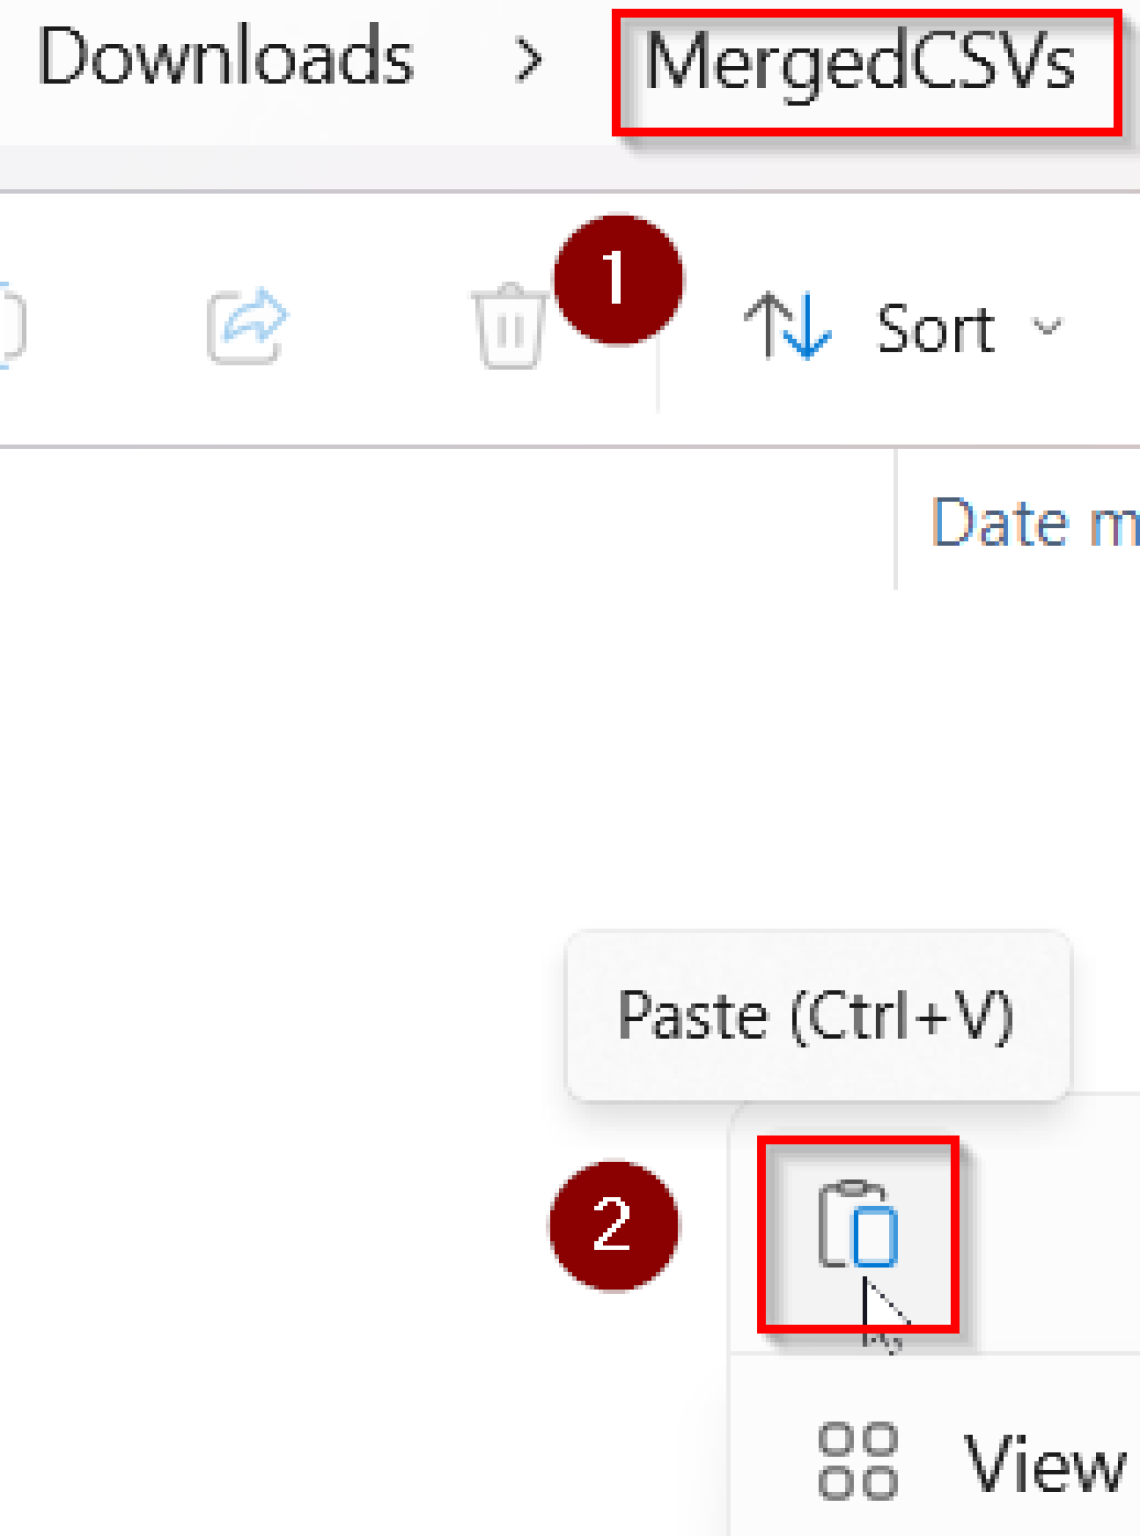Click the Sort arrows icon
The image size is (1140, 1536).
[x=790, y=327]
